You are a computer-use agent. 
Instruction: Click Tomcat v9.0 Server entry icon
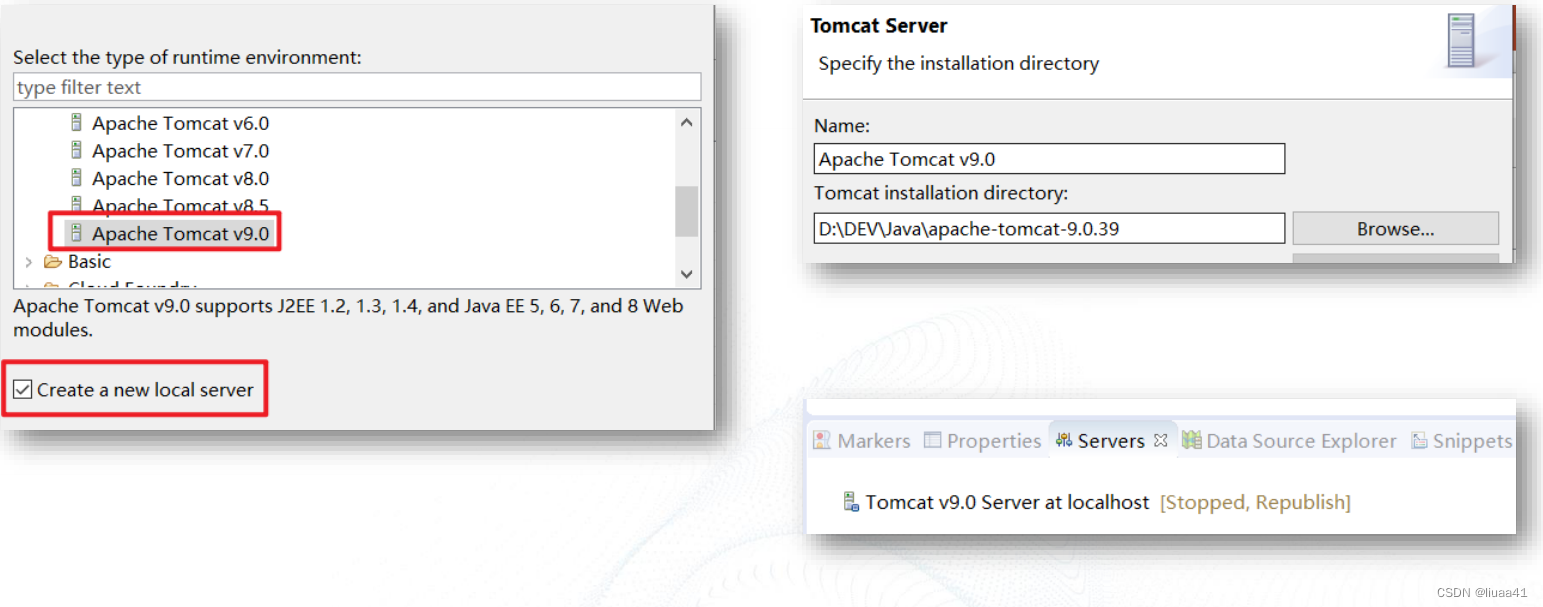tap(851, 502)
